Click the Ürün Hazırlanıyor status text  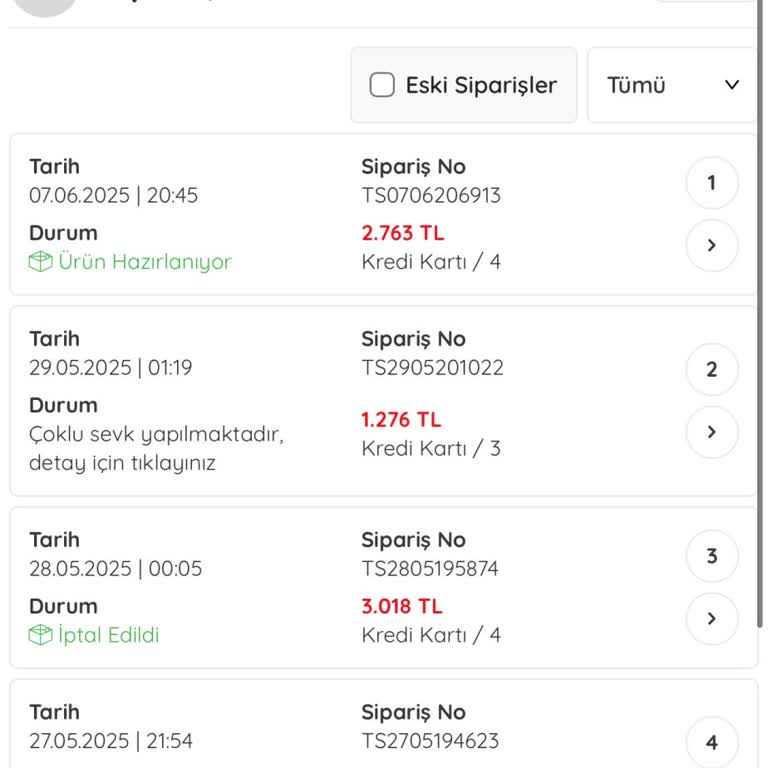tap(144, 262)
